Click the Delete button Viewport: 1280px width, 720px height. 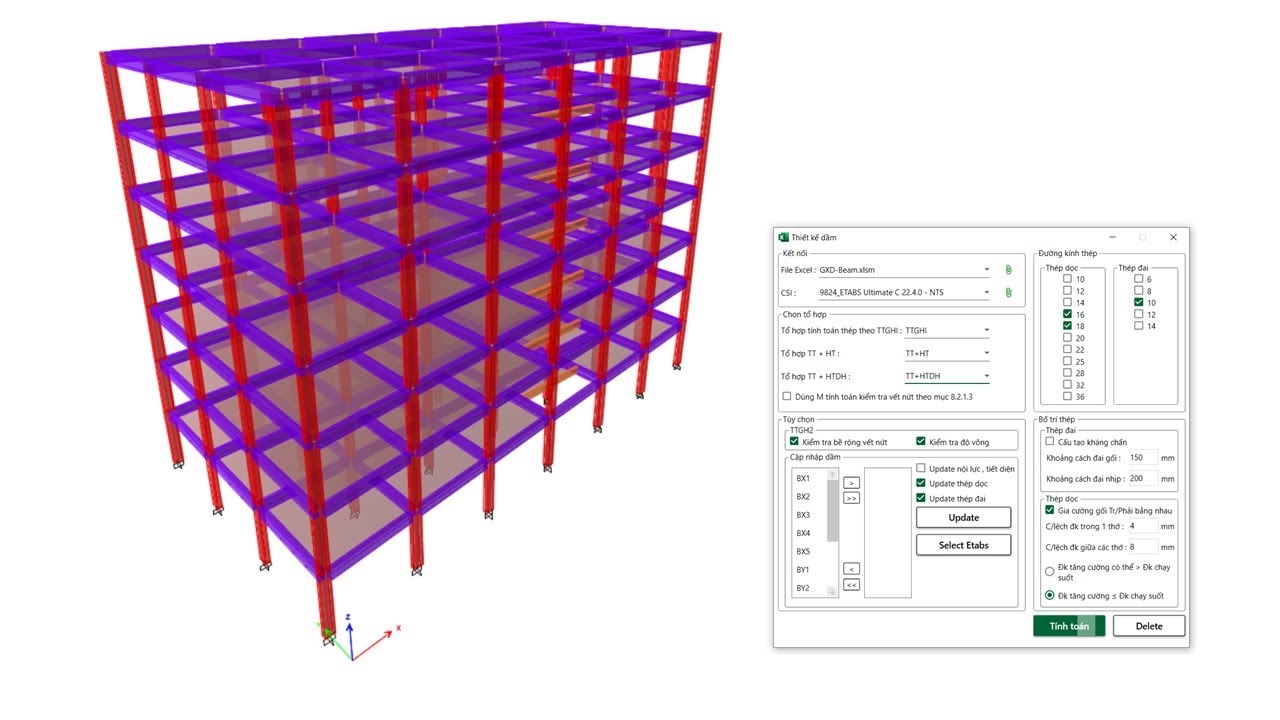(1149, 626)
